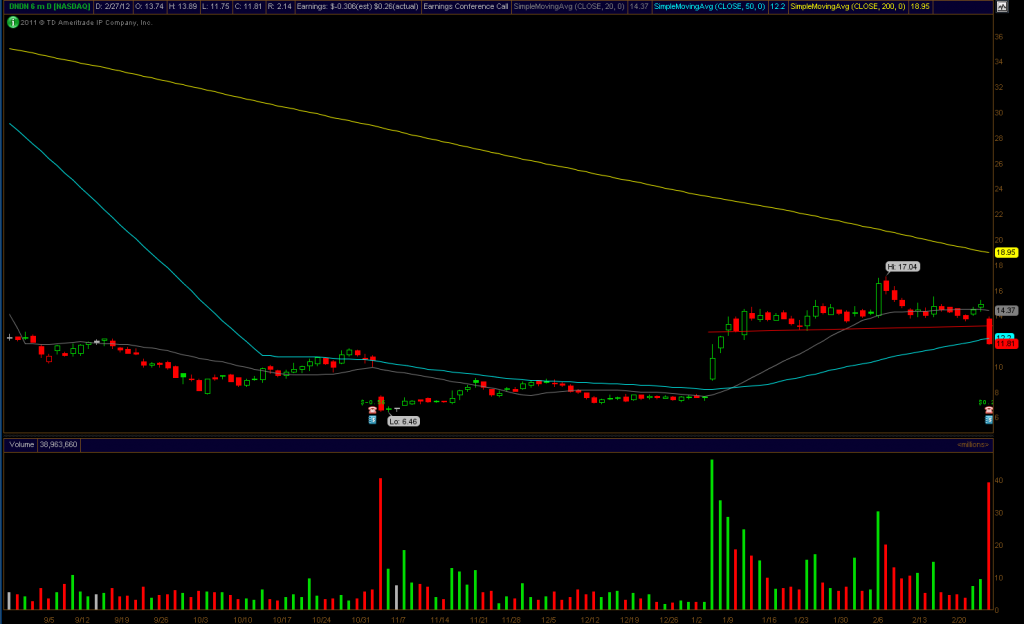Select the SimpleMovingAvg (CLOSE, 50, 0) study label
The height and width of the screenshot is (624, 1024).
point(709,7)
